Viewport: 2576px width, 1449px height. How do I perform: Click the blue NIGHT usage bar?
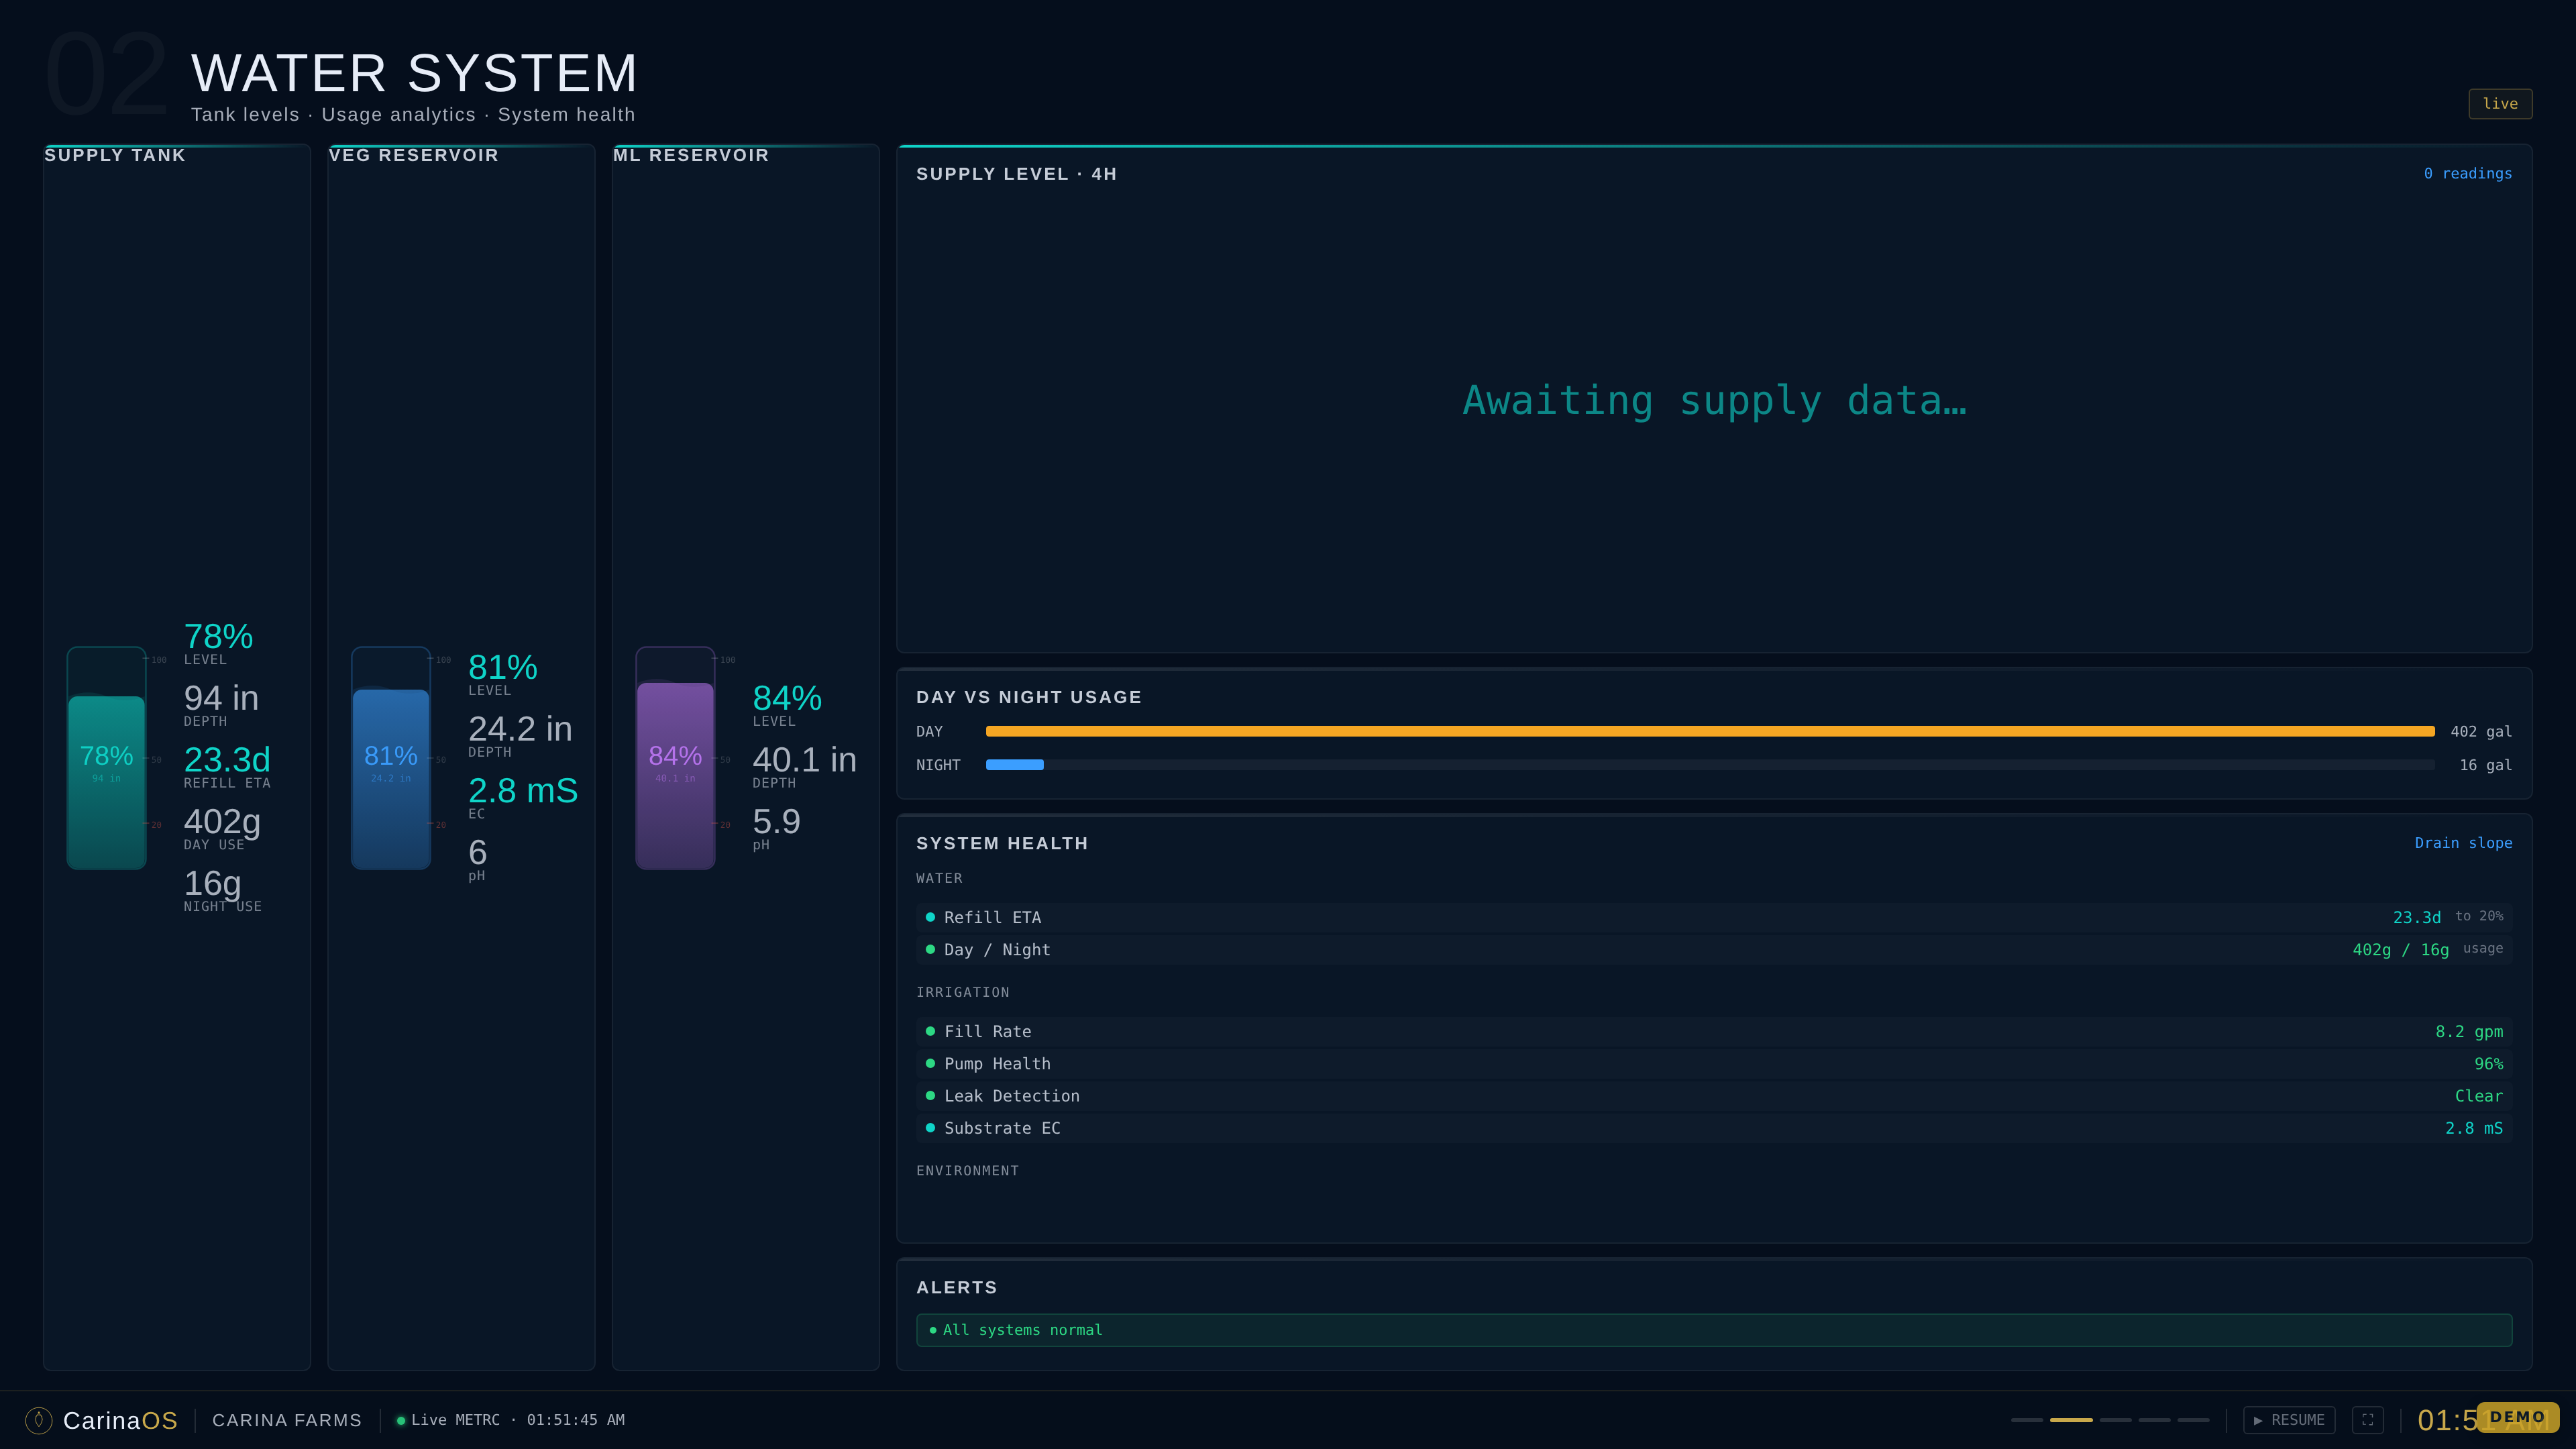1014,765
